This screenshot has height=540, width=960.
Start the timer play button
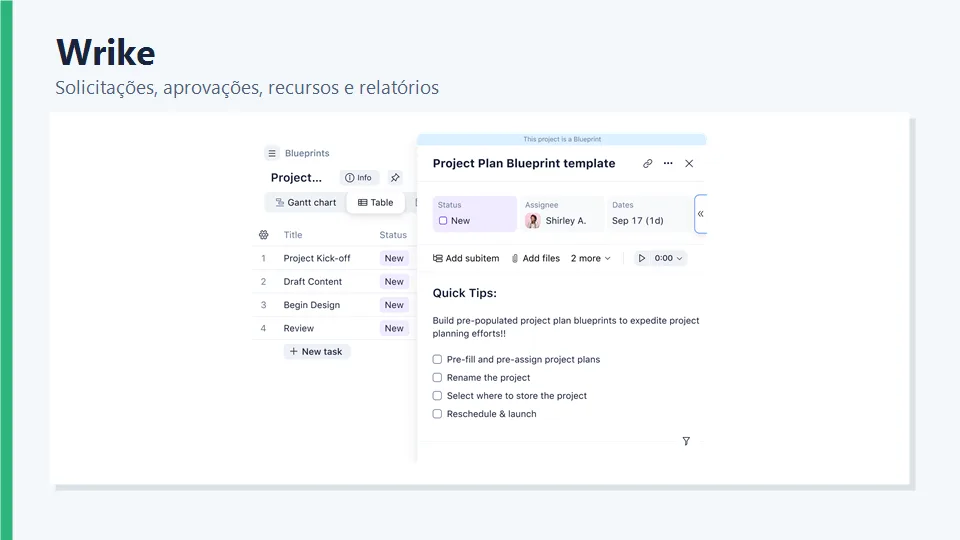[642, 258]
